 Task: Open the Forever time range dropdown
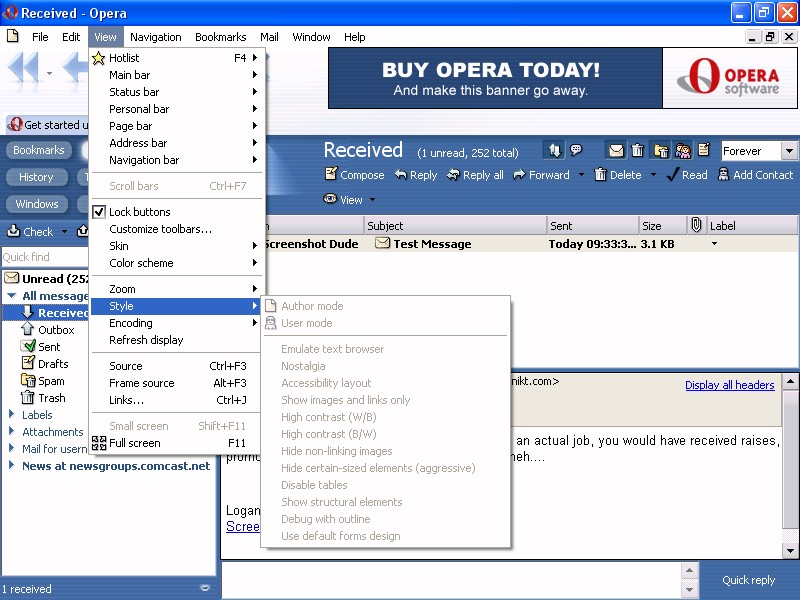(789, 151)
